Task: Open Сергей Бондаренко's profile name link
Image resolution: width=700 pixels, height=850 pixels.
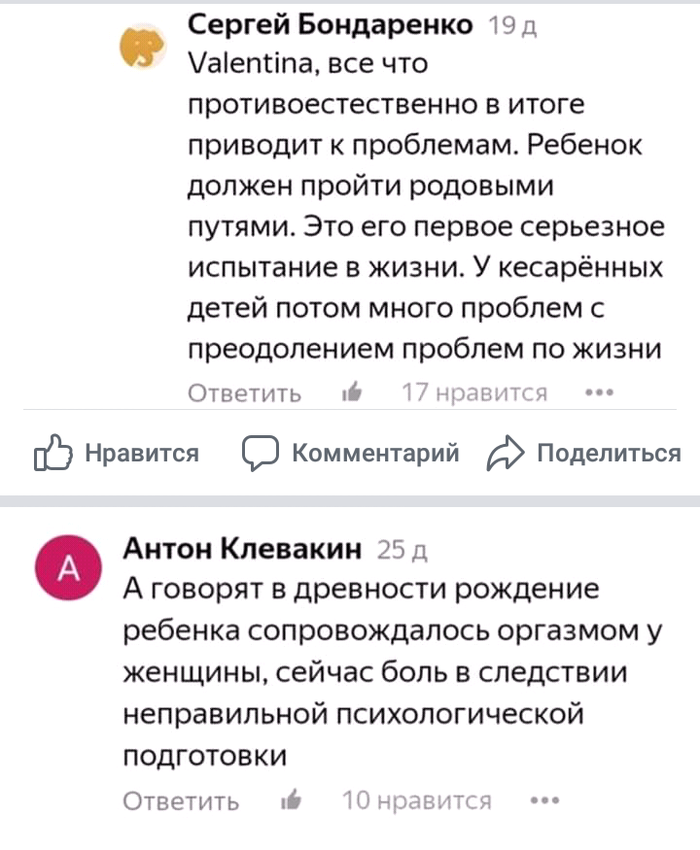Action: [x=331, y=25]
